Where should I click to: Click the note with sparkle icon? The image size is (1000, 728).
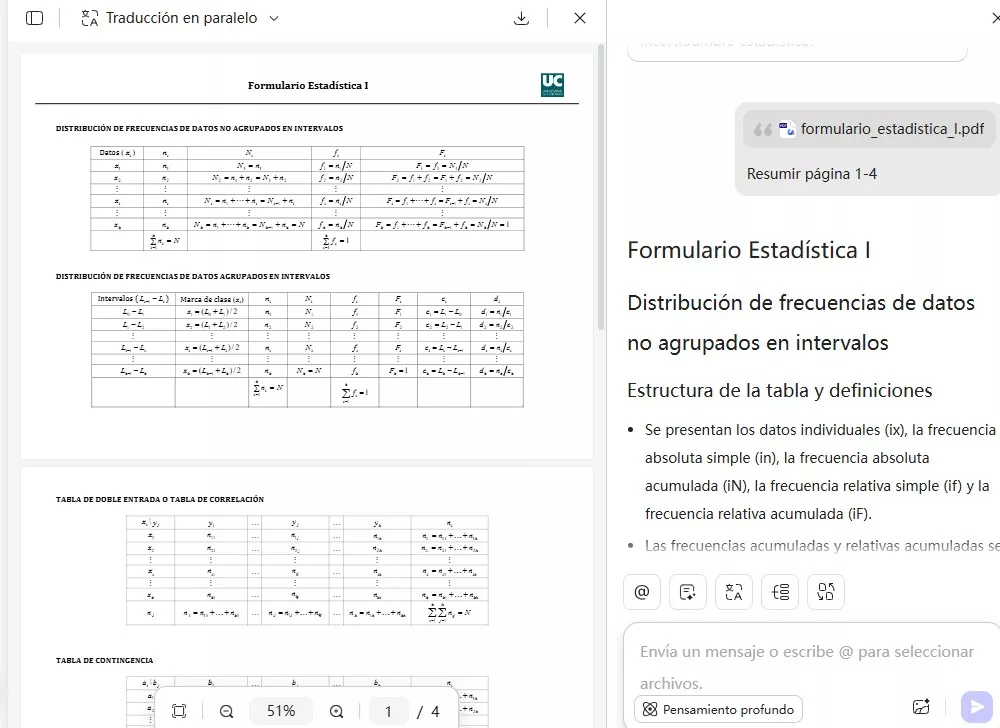(x=688, y=592)
